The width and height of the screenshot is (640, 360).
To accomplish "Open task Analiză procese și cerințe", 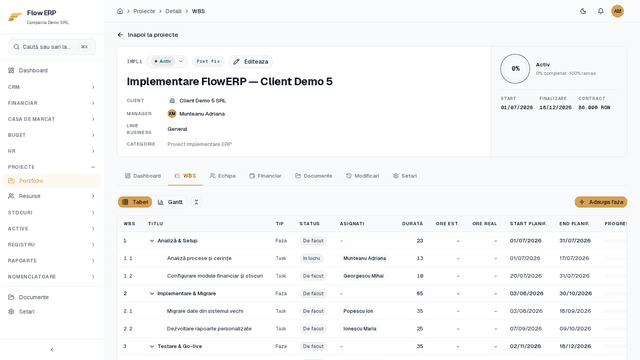I will click(199, 258).
